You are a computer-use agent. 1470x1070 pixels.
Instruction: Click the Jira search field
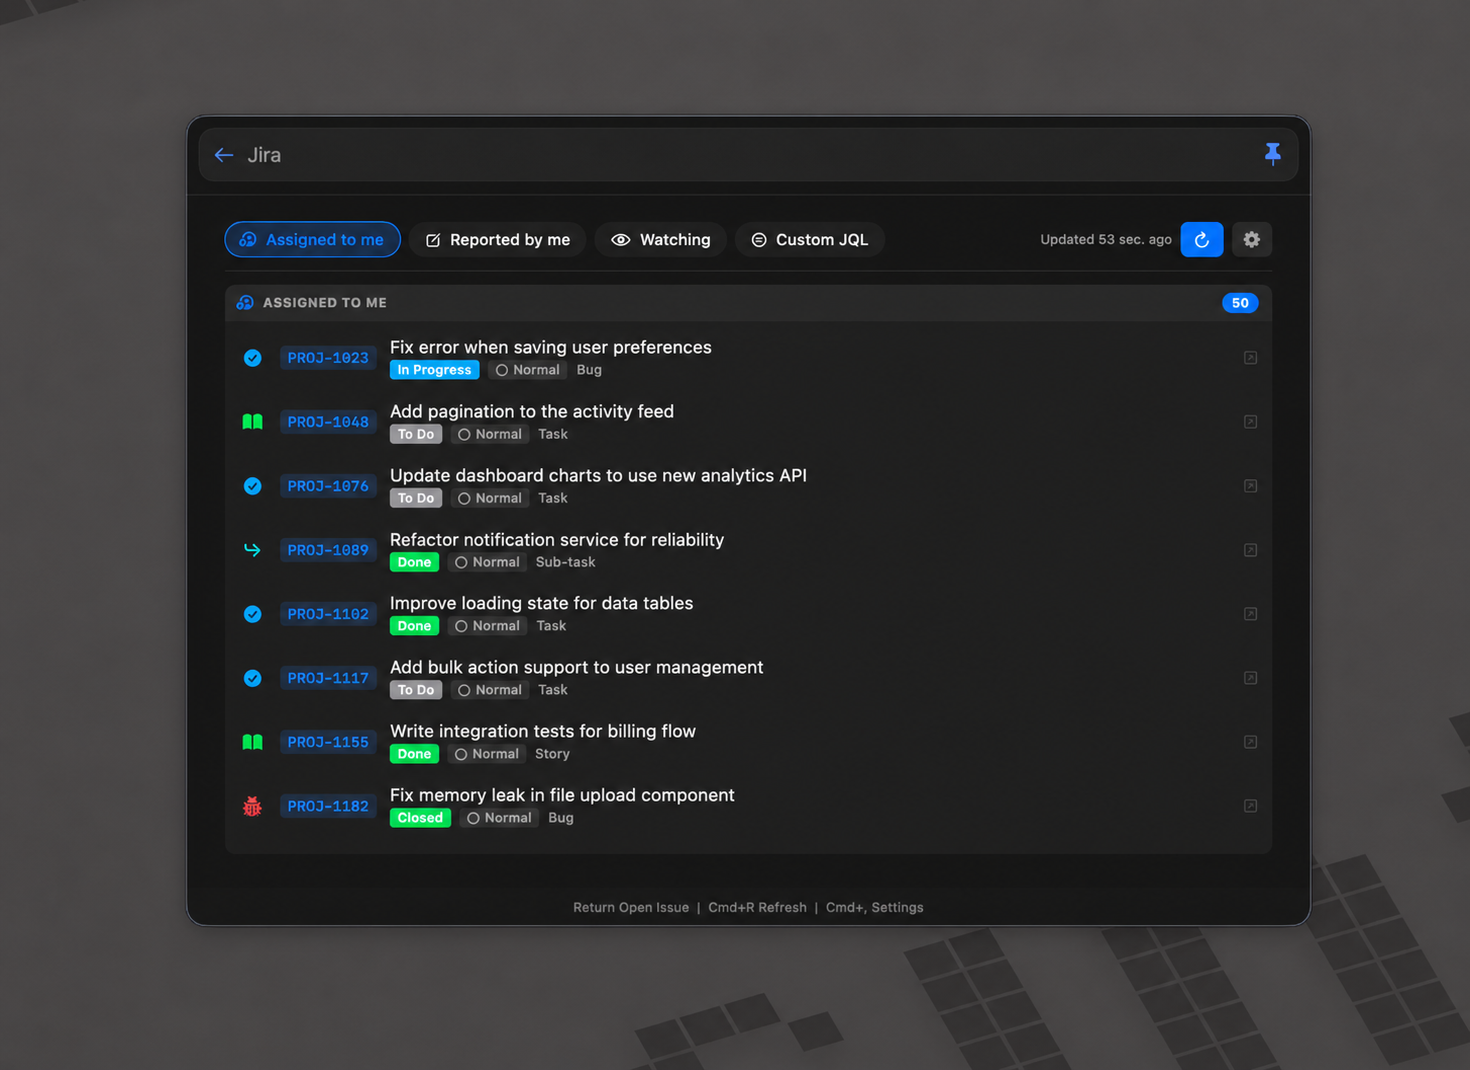pos(748,155)
